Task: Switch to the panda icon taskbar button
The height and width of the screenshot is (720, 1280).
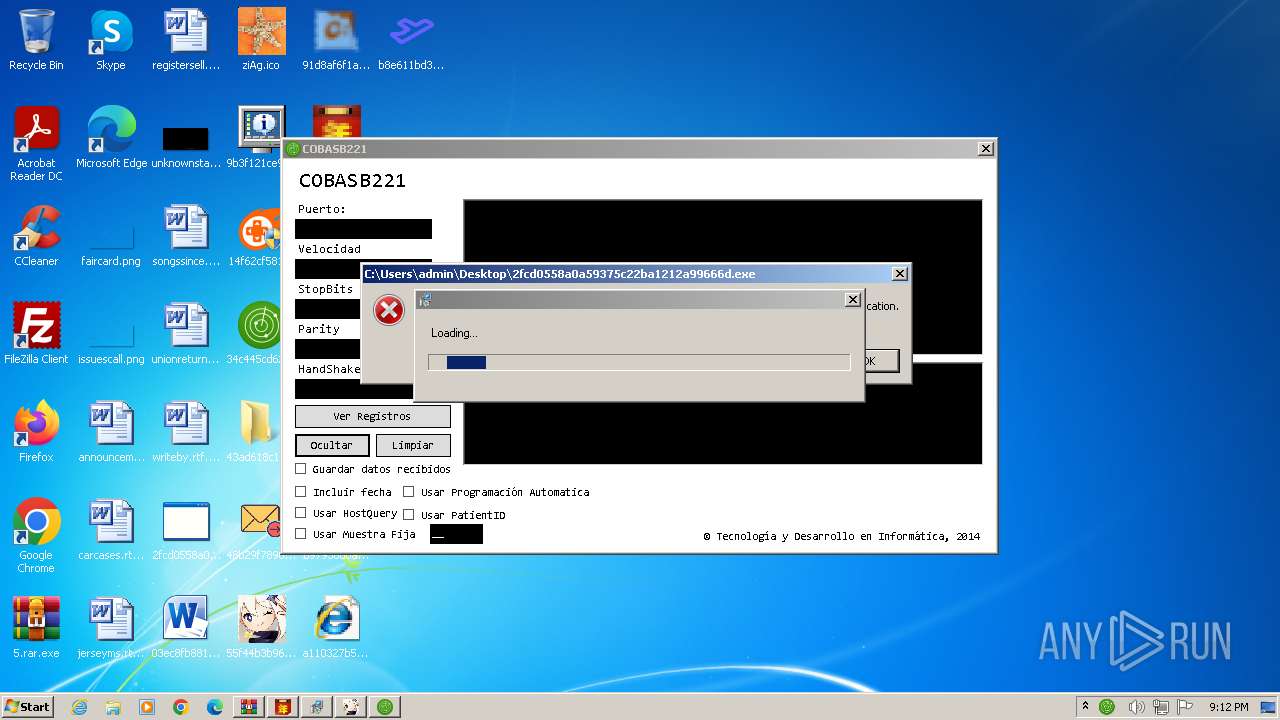Action: click(351, 707)
